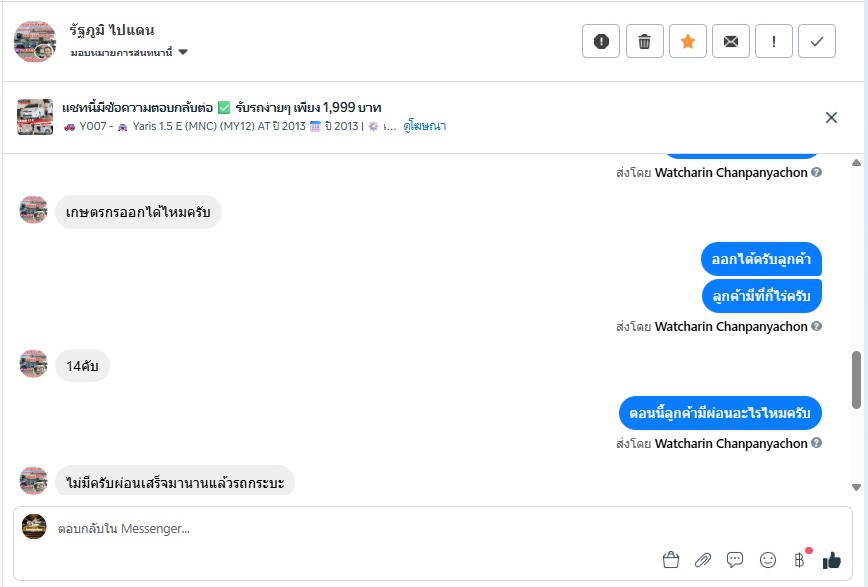Click the baht payment icon
Image resolution: width=868 pixels, height=587 pixels.
click(800, 560)
